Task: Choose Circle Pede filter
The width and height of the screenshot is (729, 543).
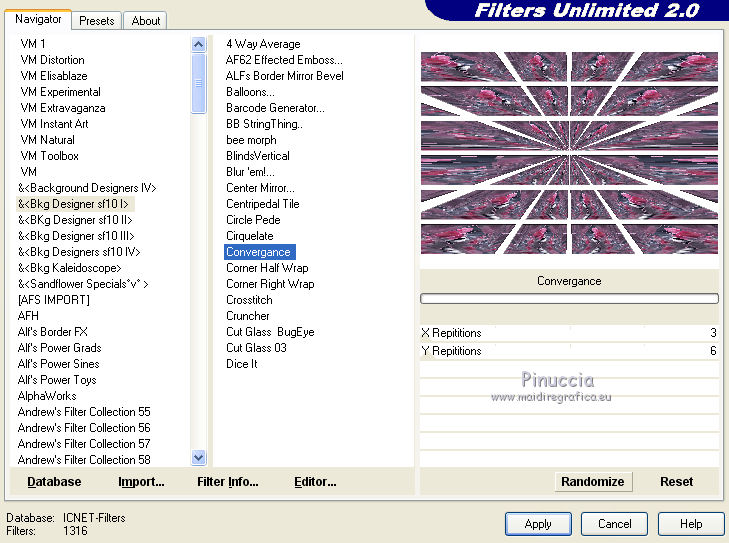Action: coord(253,220)
